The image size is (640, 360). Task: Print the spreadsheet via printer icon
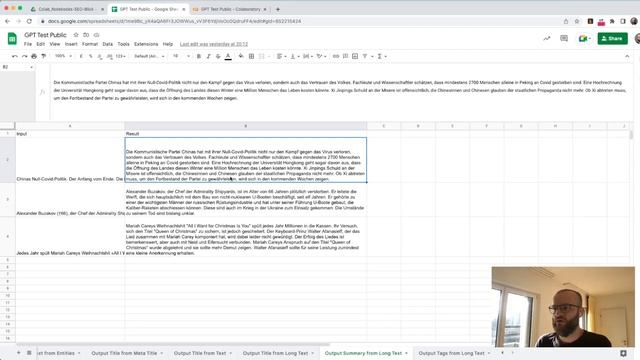(x=34, y=56)
